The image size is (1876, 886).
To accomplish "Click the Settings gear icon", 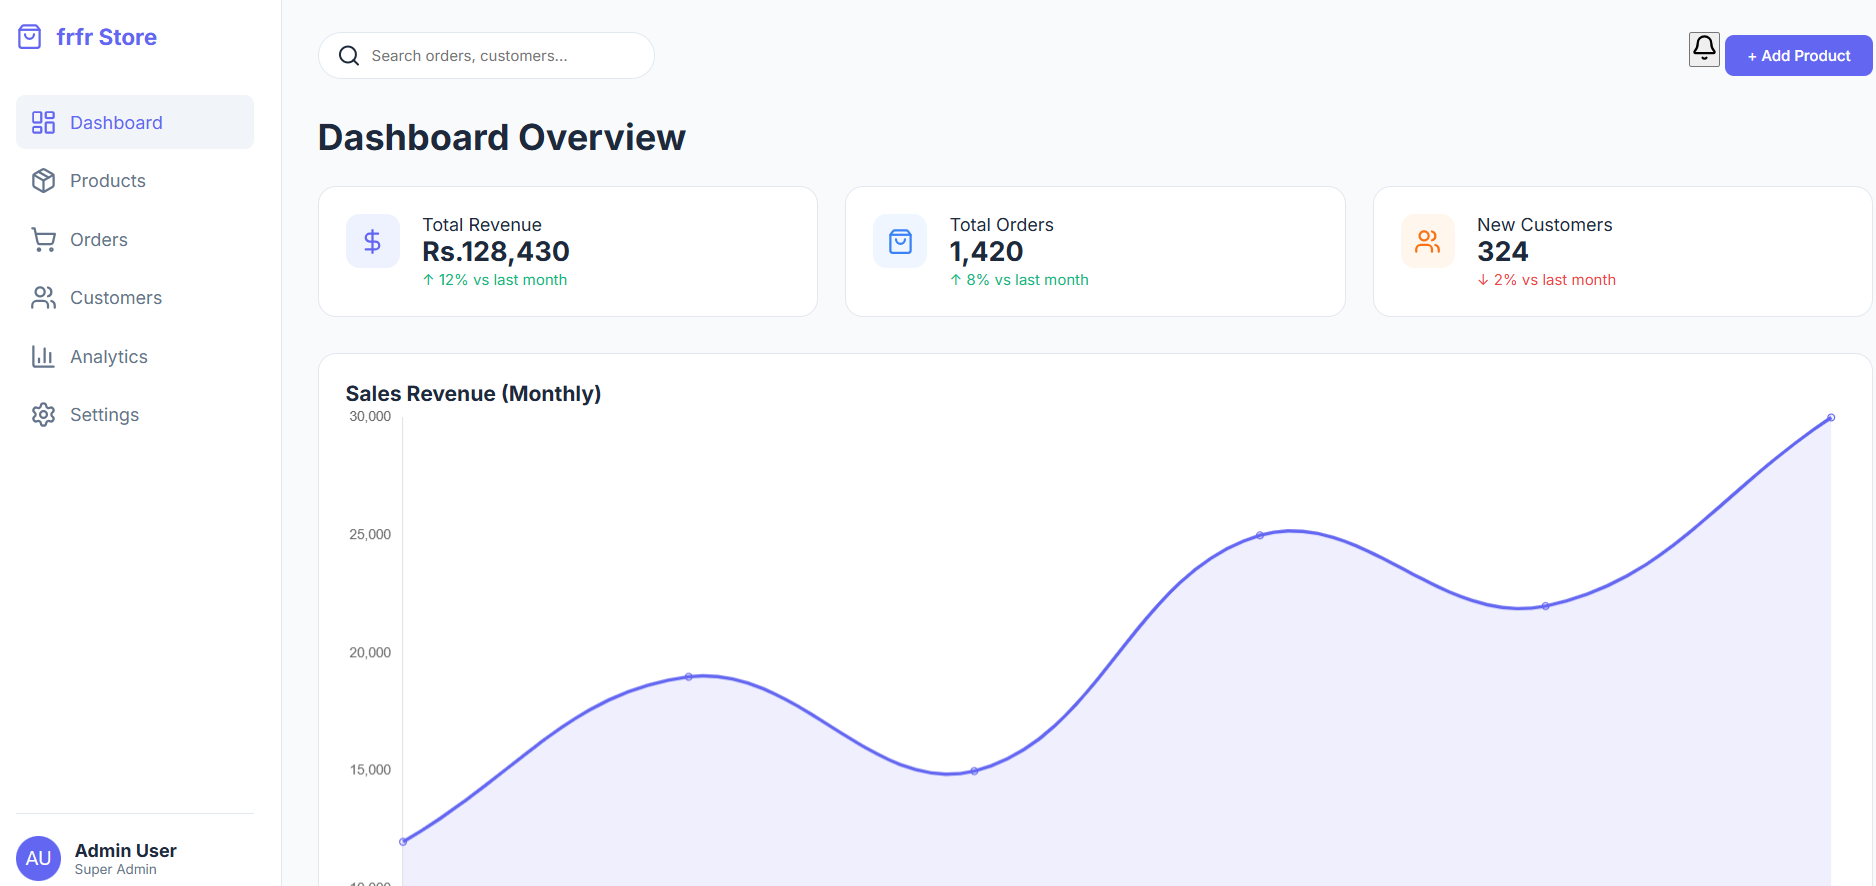I will [43, 415].
